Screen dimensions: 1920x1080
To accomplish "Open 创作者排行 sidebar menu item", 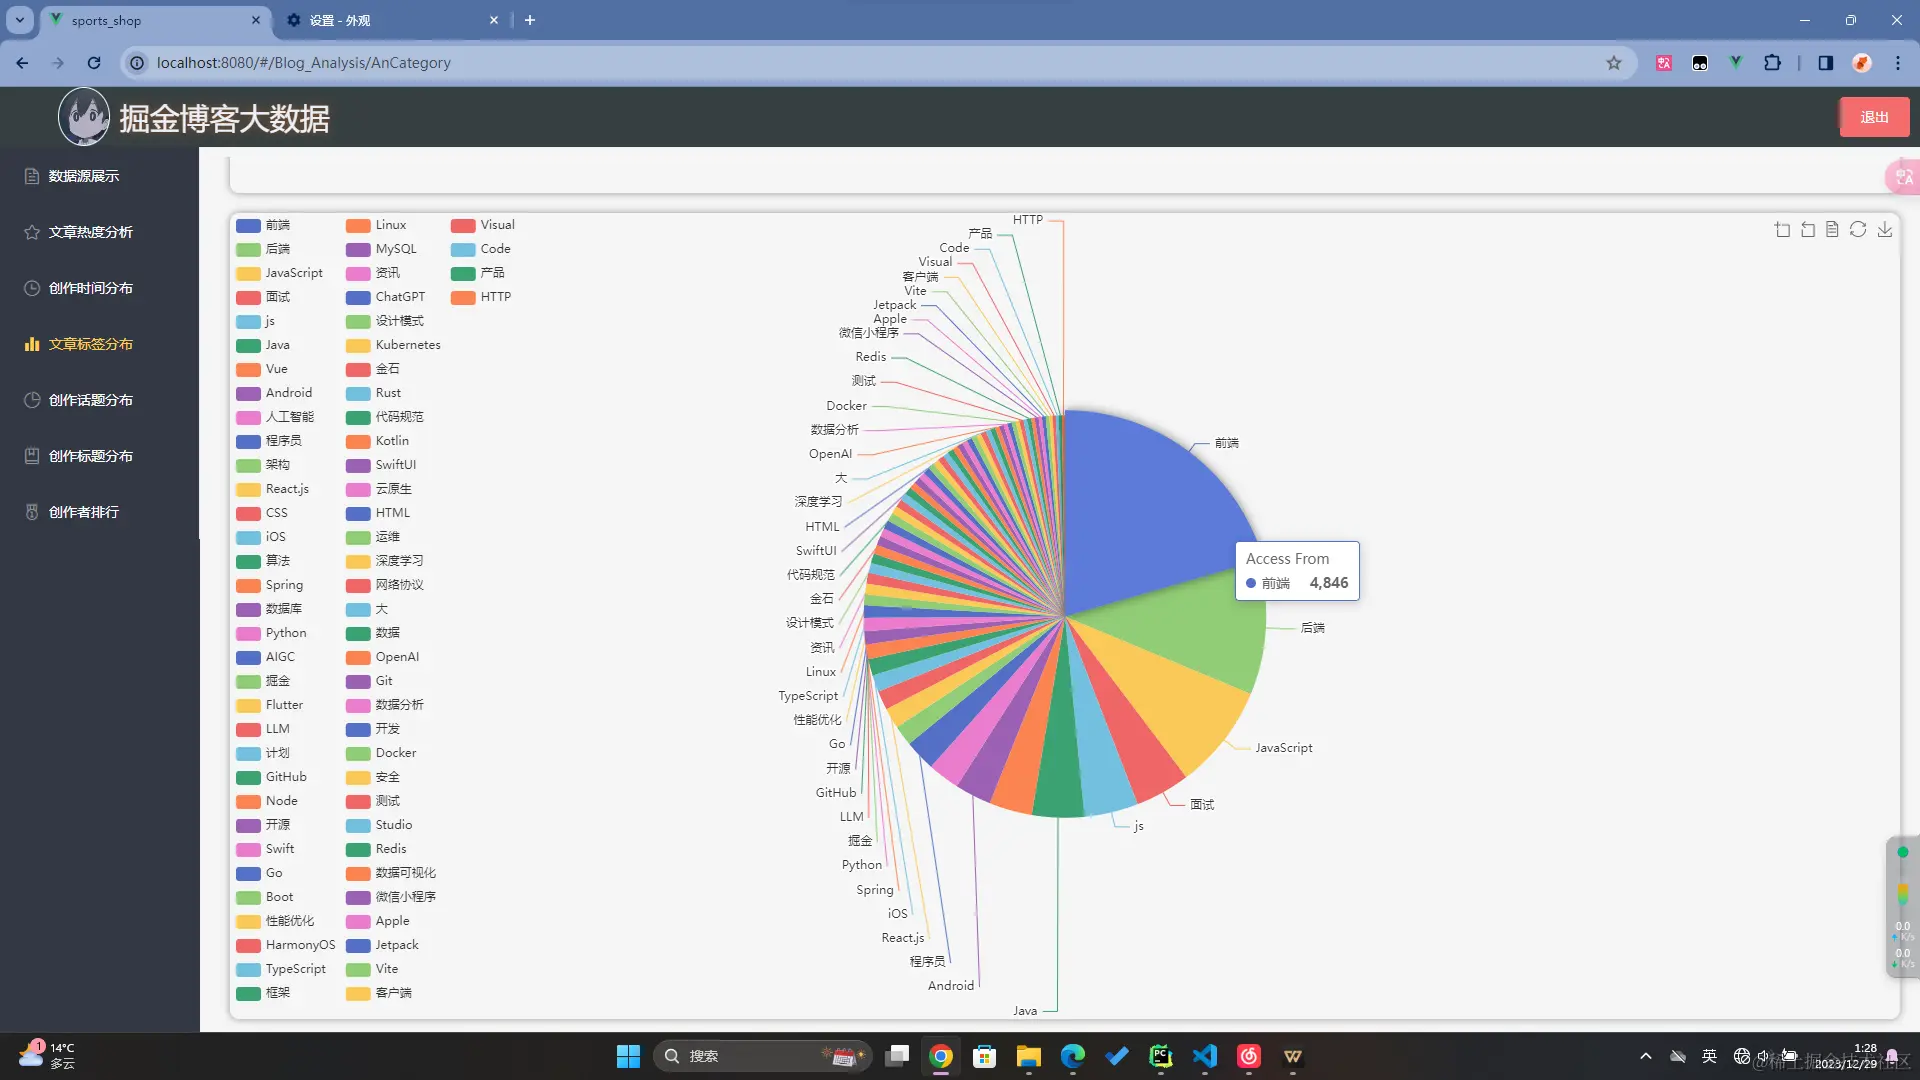I will click(84, 512).
